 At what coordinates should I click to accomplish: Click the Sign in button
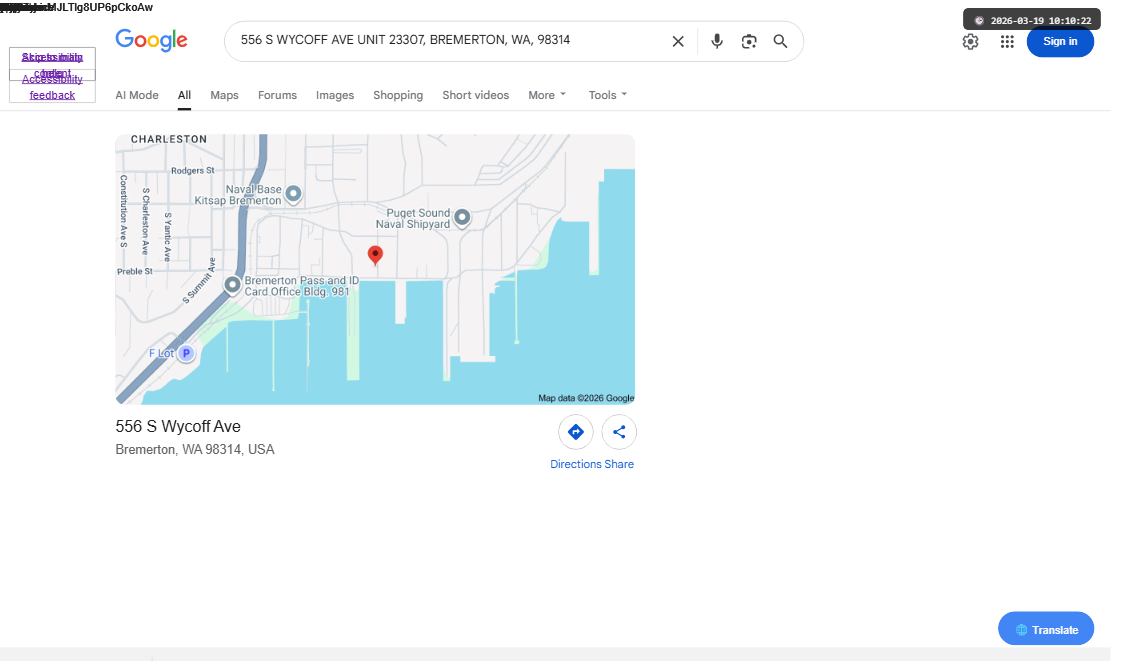click(1059, 42)
